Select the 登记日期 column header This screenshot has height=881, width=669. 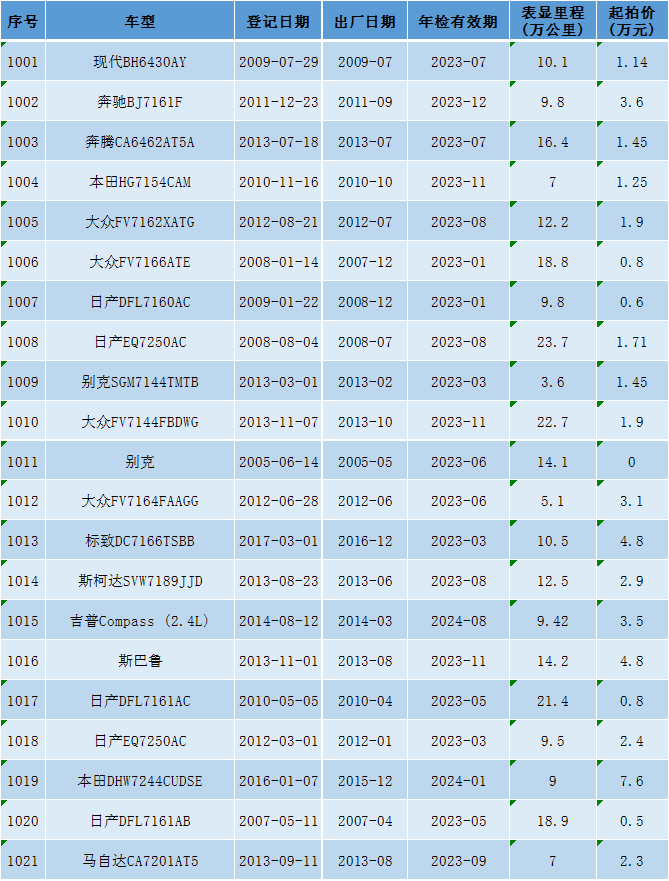click(x=278, y=21)
